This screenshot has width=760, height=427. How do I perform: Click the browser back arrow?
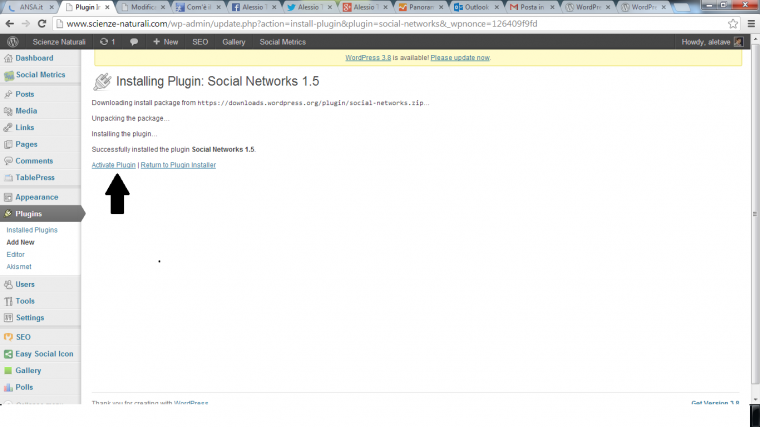(x=10, y=24)
